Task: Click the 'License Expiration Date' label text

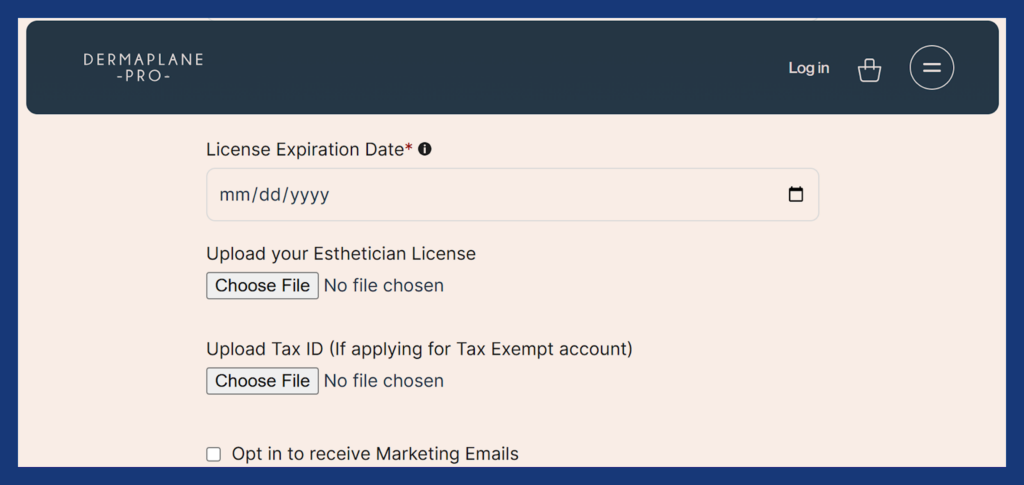Action: tap(306, 149)
